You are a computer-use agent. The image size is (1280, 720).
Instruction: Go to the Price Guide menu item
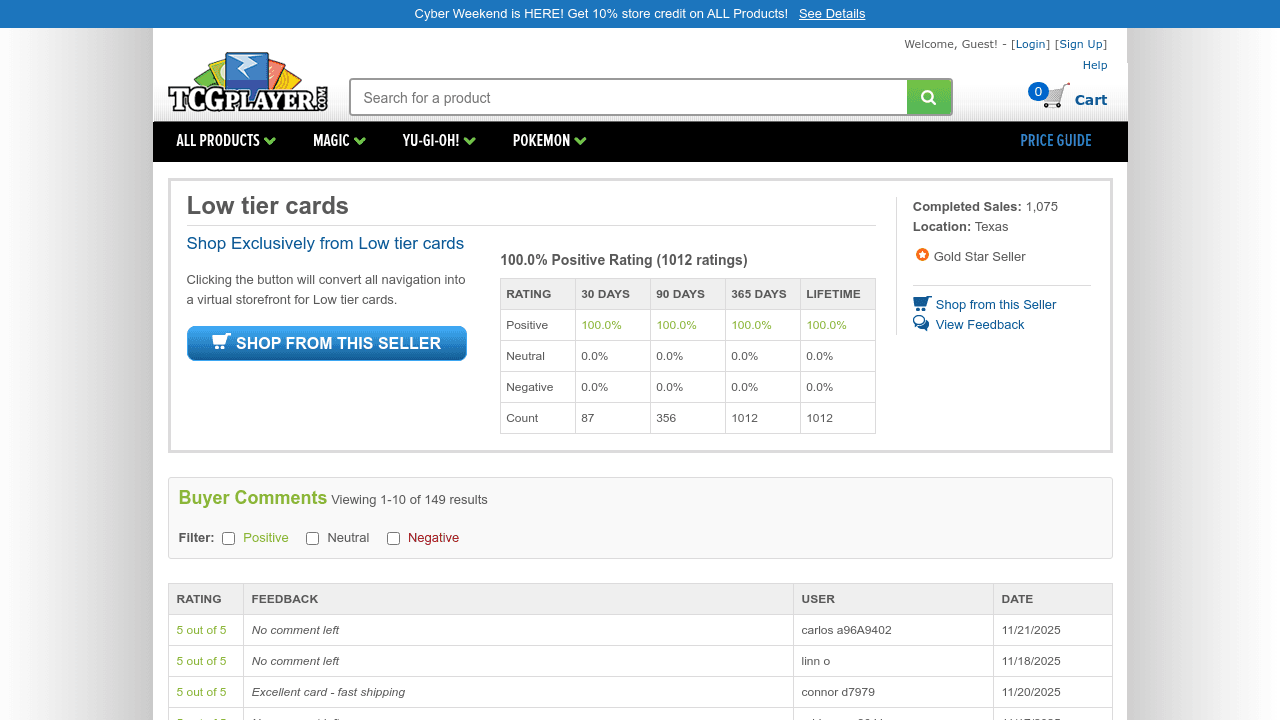(x=1055, y=141)
